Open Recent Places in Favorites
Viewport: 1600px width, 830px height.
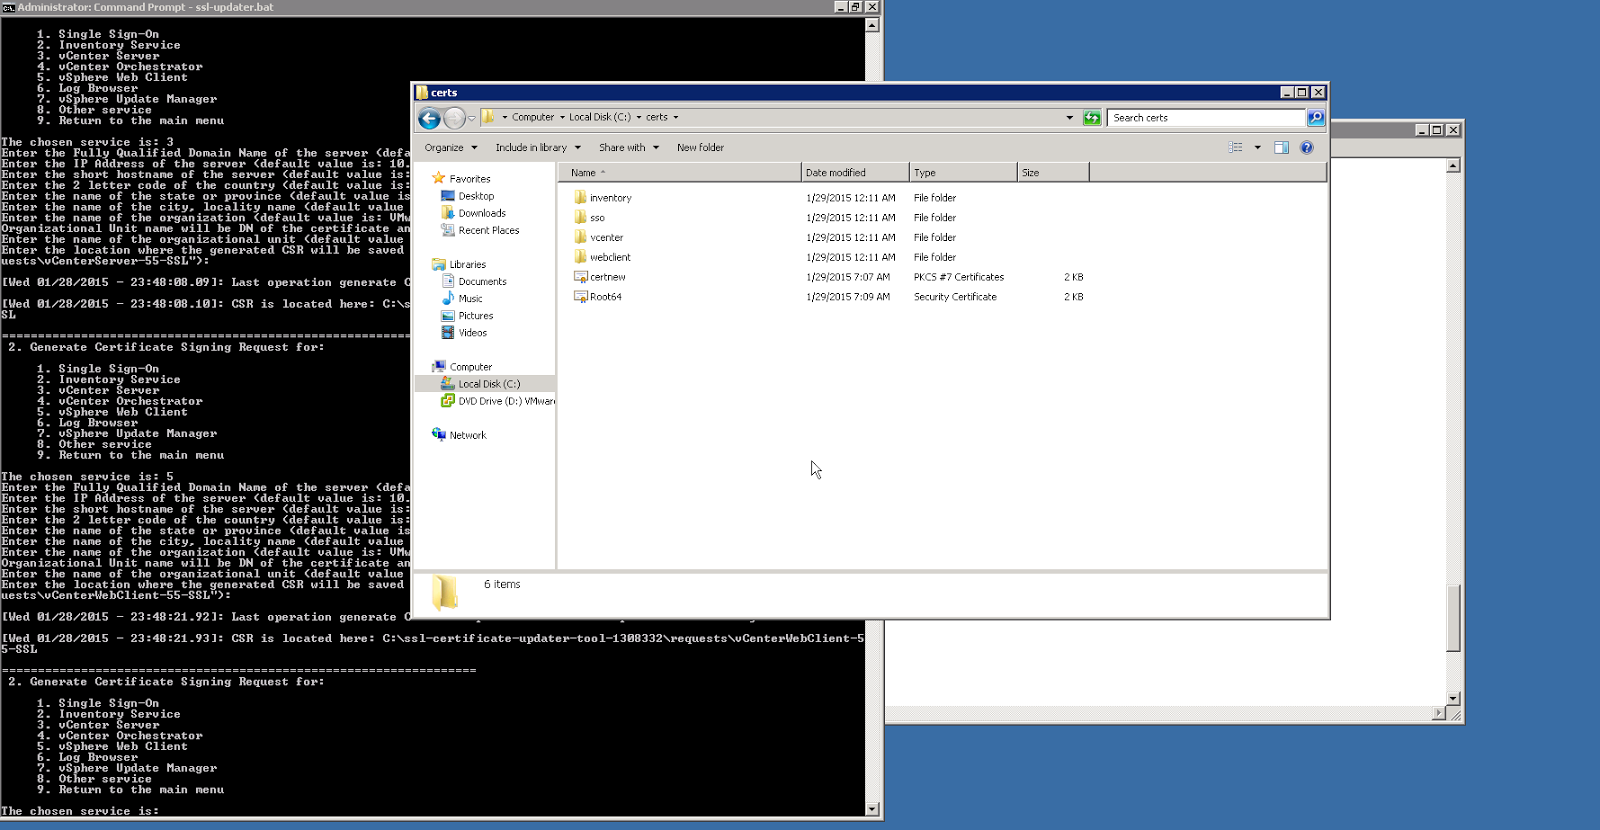pyautogui.click(x=488, y=230)
